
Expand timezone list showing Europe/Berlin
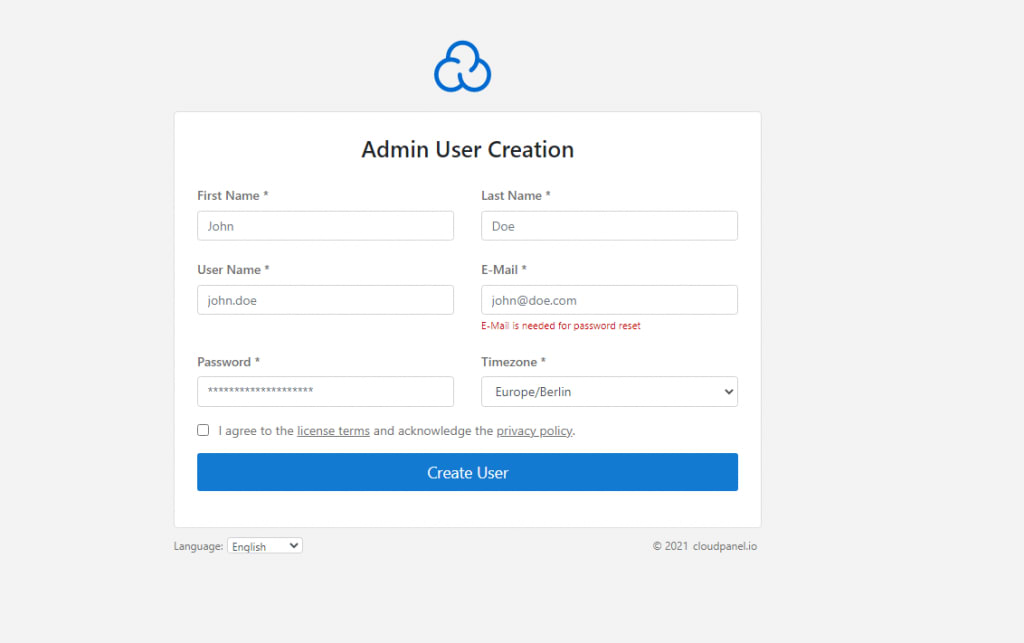pyautogui.click(x=609, y=391)
